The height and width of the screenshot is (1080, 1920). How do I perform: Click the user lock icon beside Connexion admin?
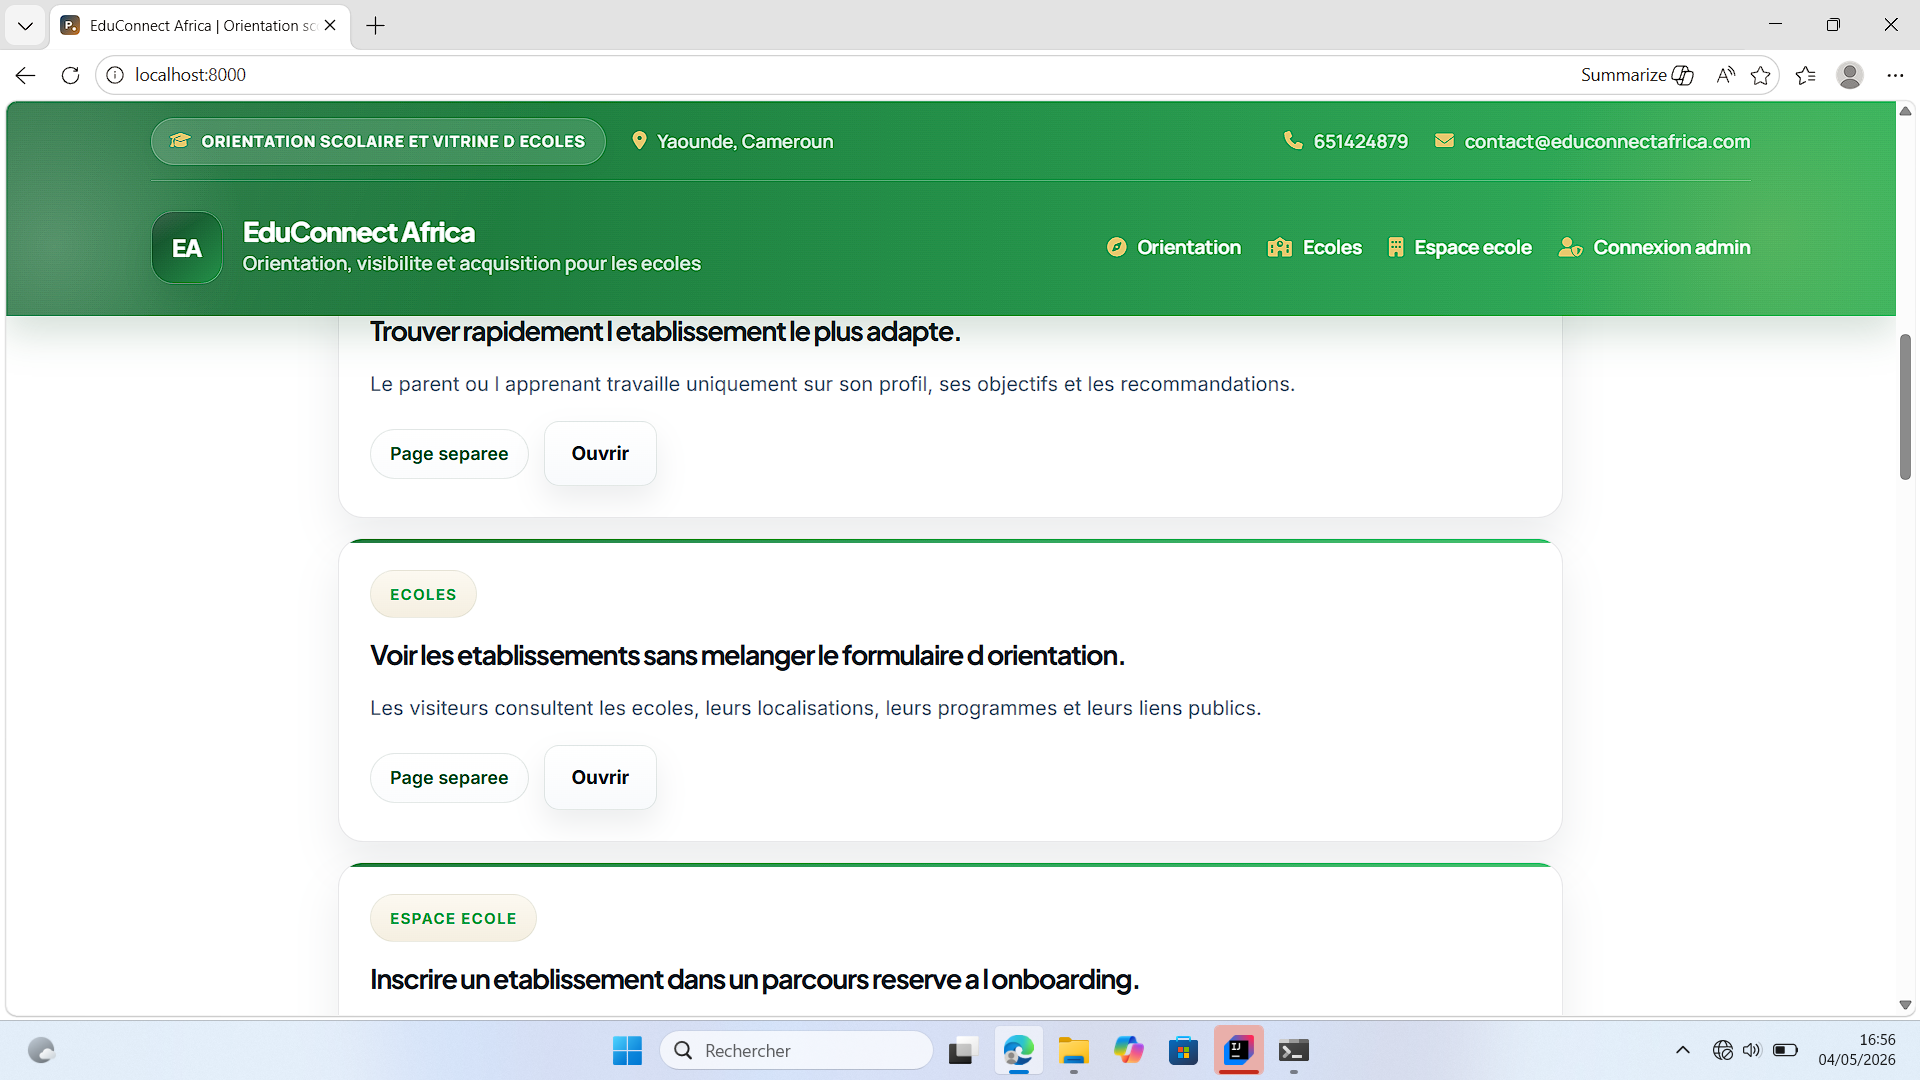tap(1570, 247)
